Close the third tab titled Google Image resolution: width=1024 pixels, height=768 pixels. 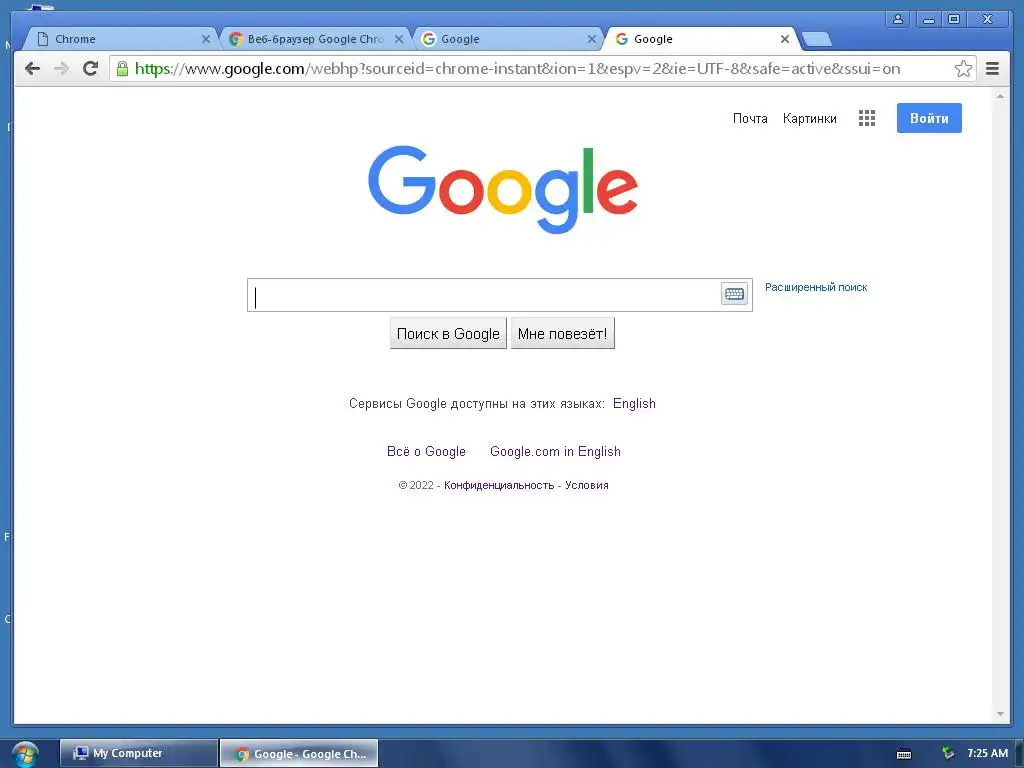(x=592, y=39)
